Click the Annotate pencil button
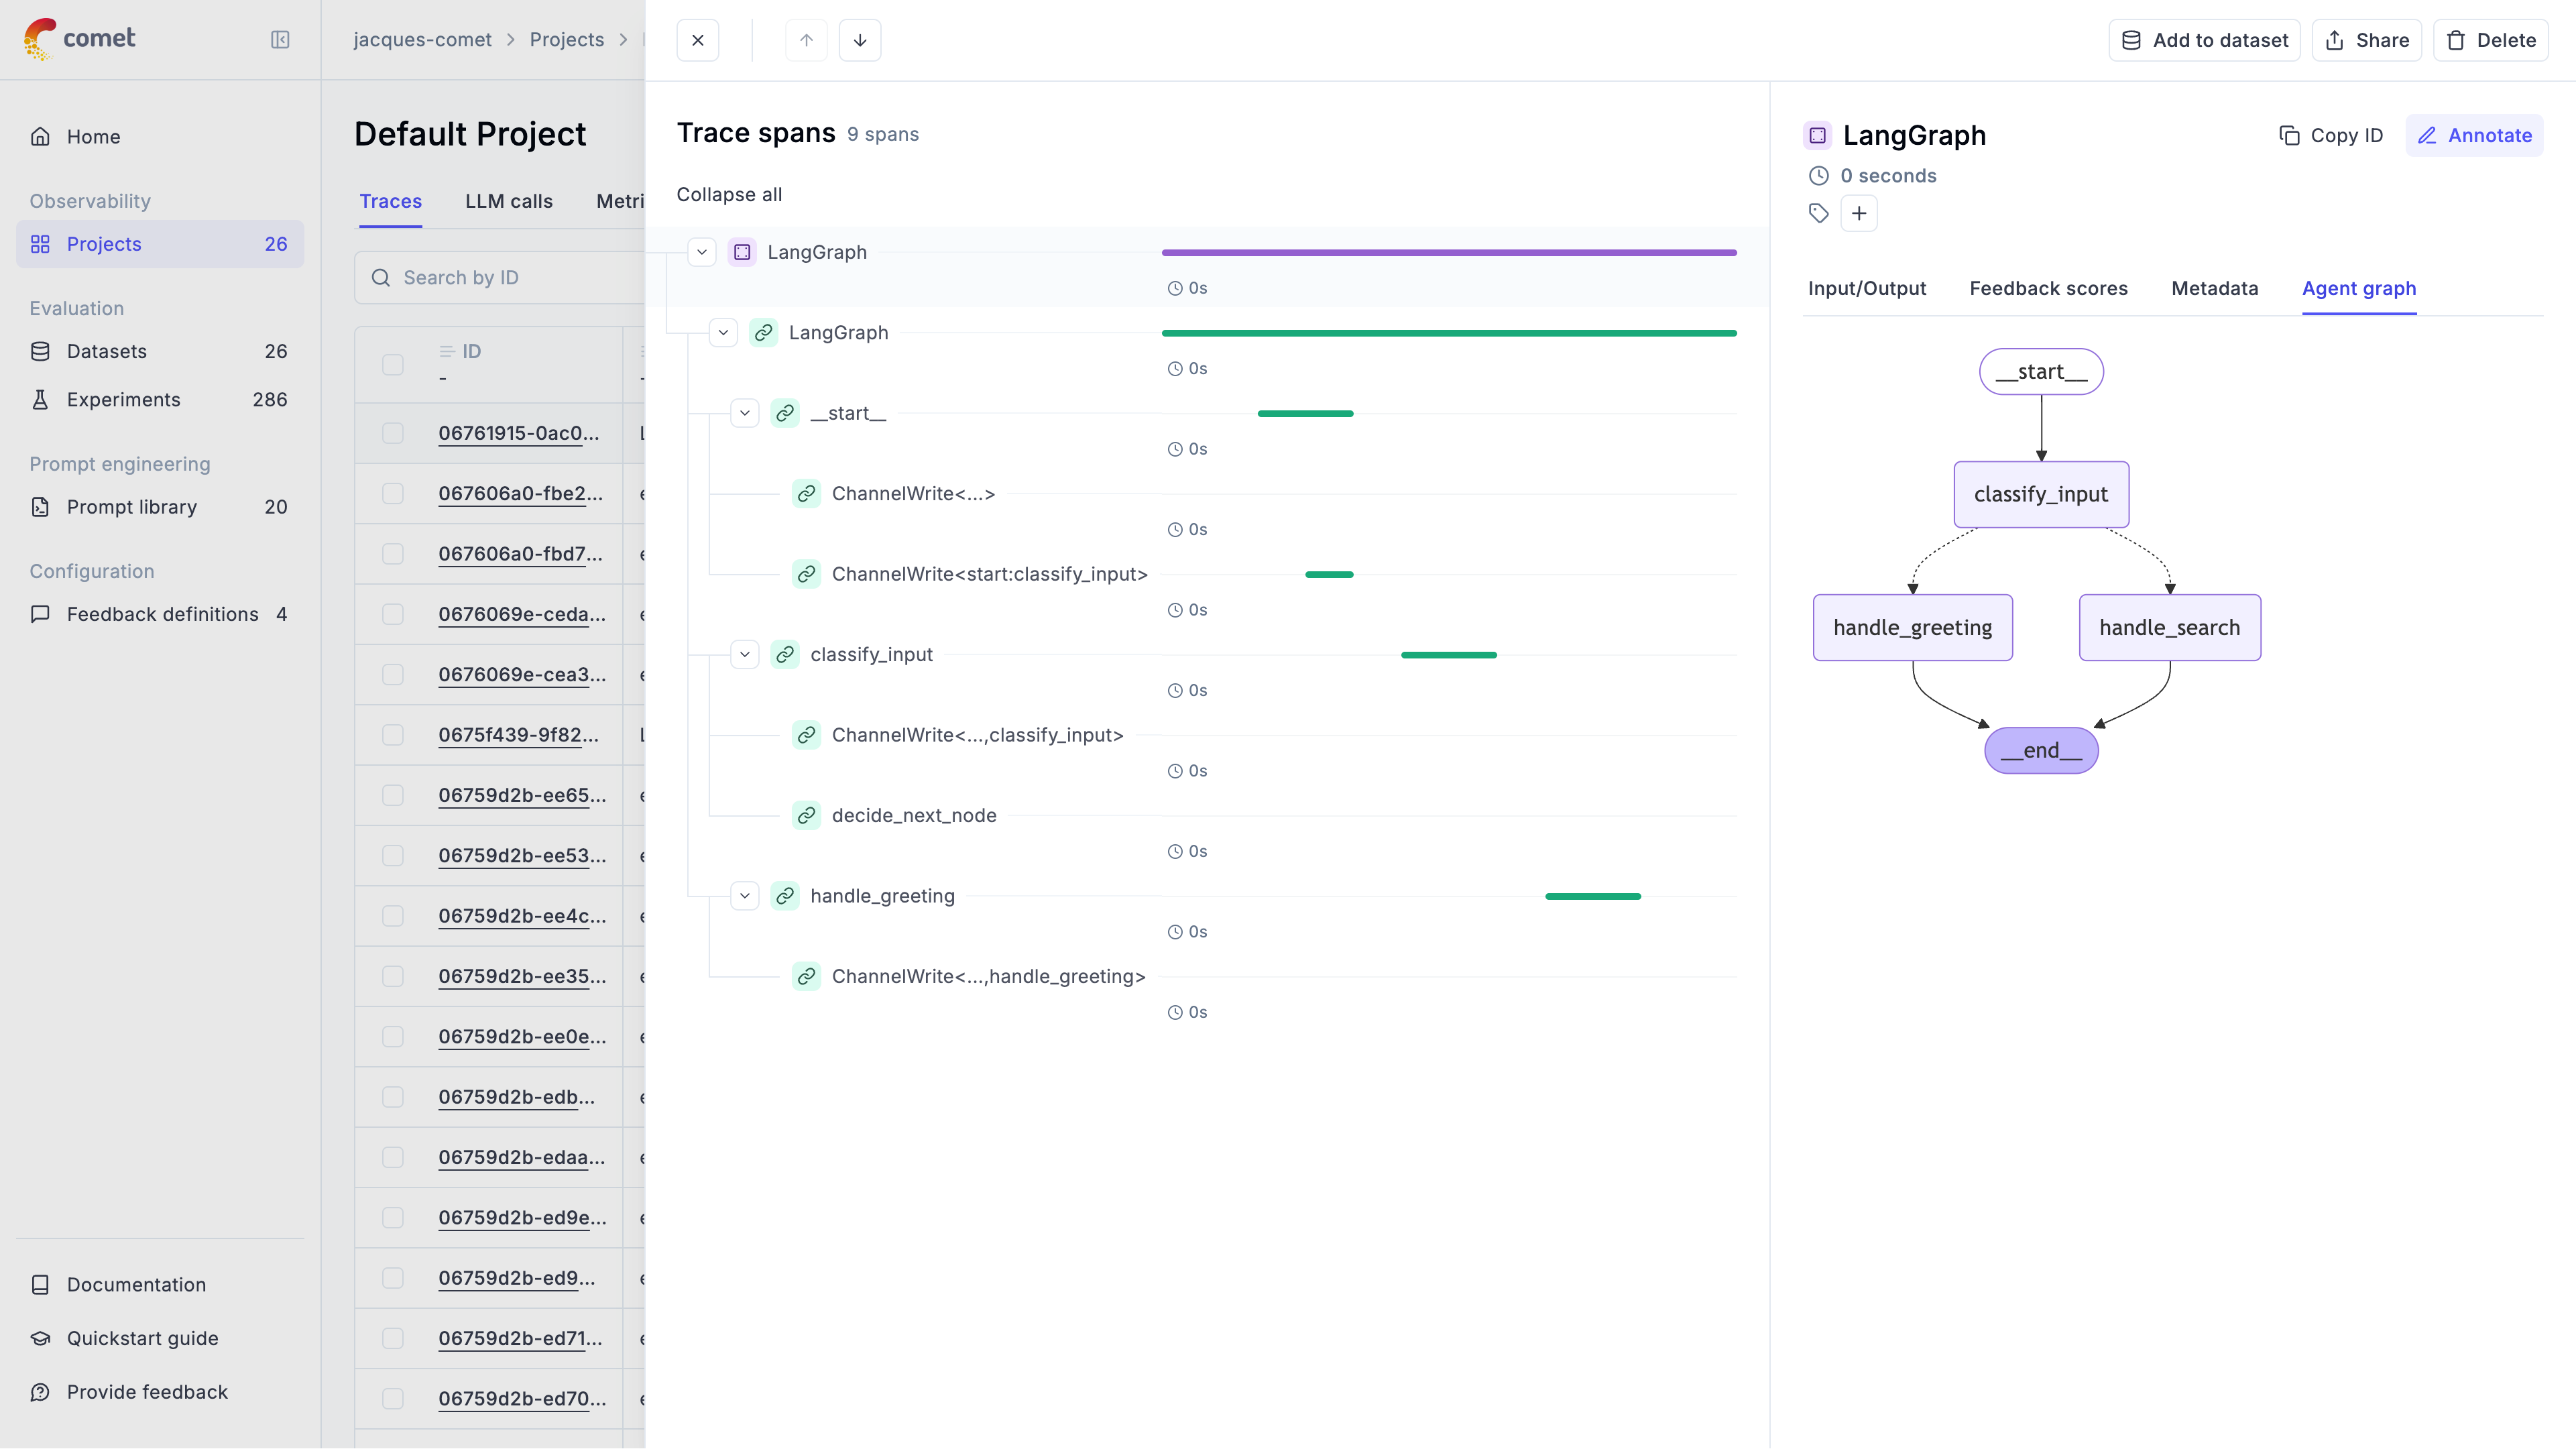Screen dimensions: 2576x1449 (2474, 135)
